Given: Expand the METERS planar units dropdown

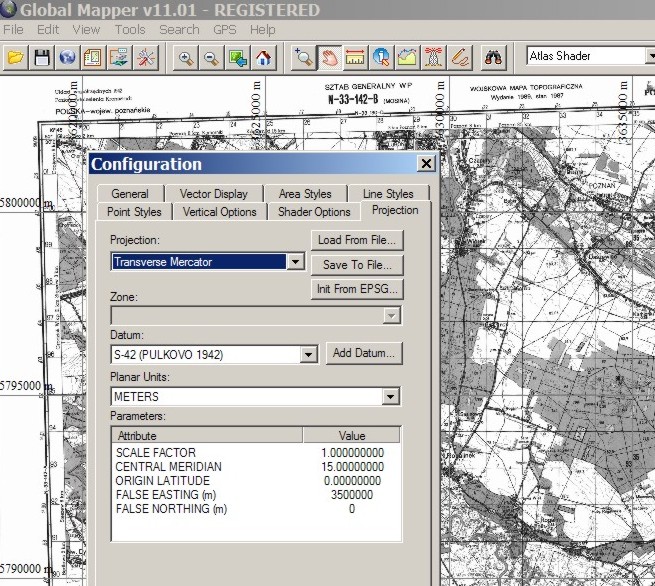Looking at the screenshot, I should pyautogui.click(x=390, y=396).
